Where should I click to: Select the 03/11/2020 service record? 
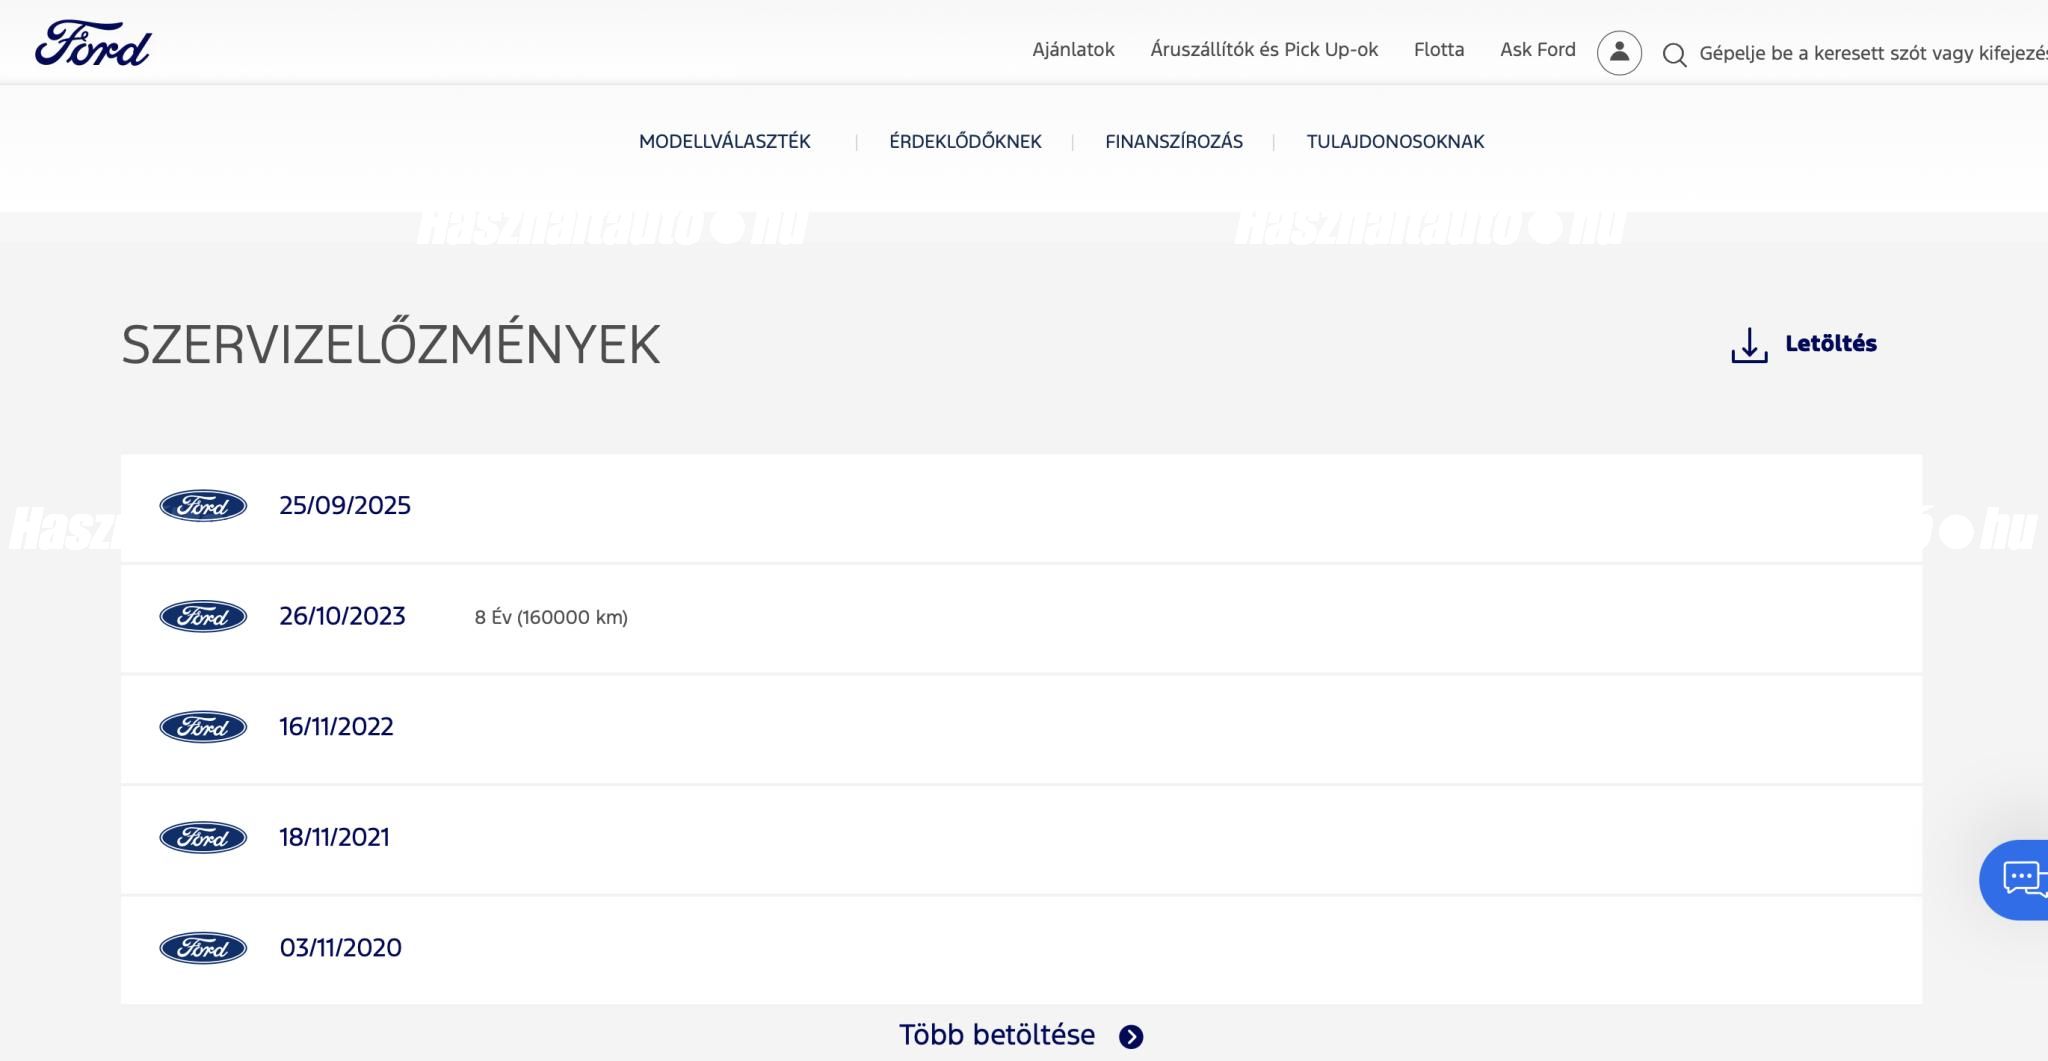pos(1021,950)
